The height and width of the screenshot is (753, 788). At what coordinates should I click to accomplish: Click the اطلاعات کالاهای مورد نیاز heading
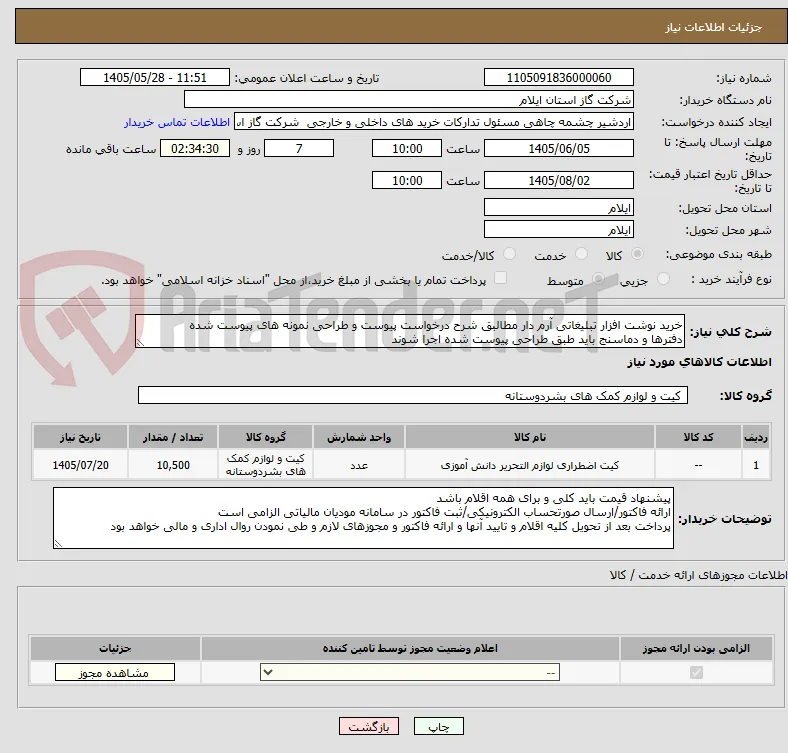pos(699,362)
